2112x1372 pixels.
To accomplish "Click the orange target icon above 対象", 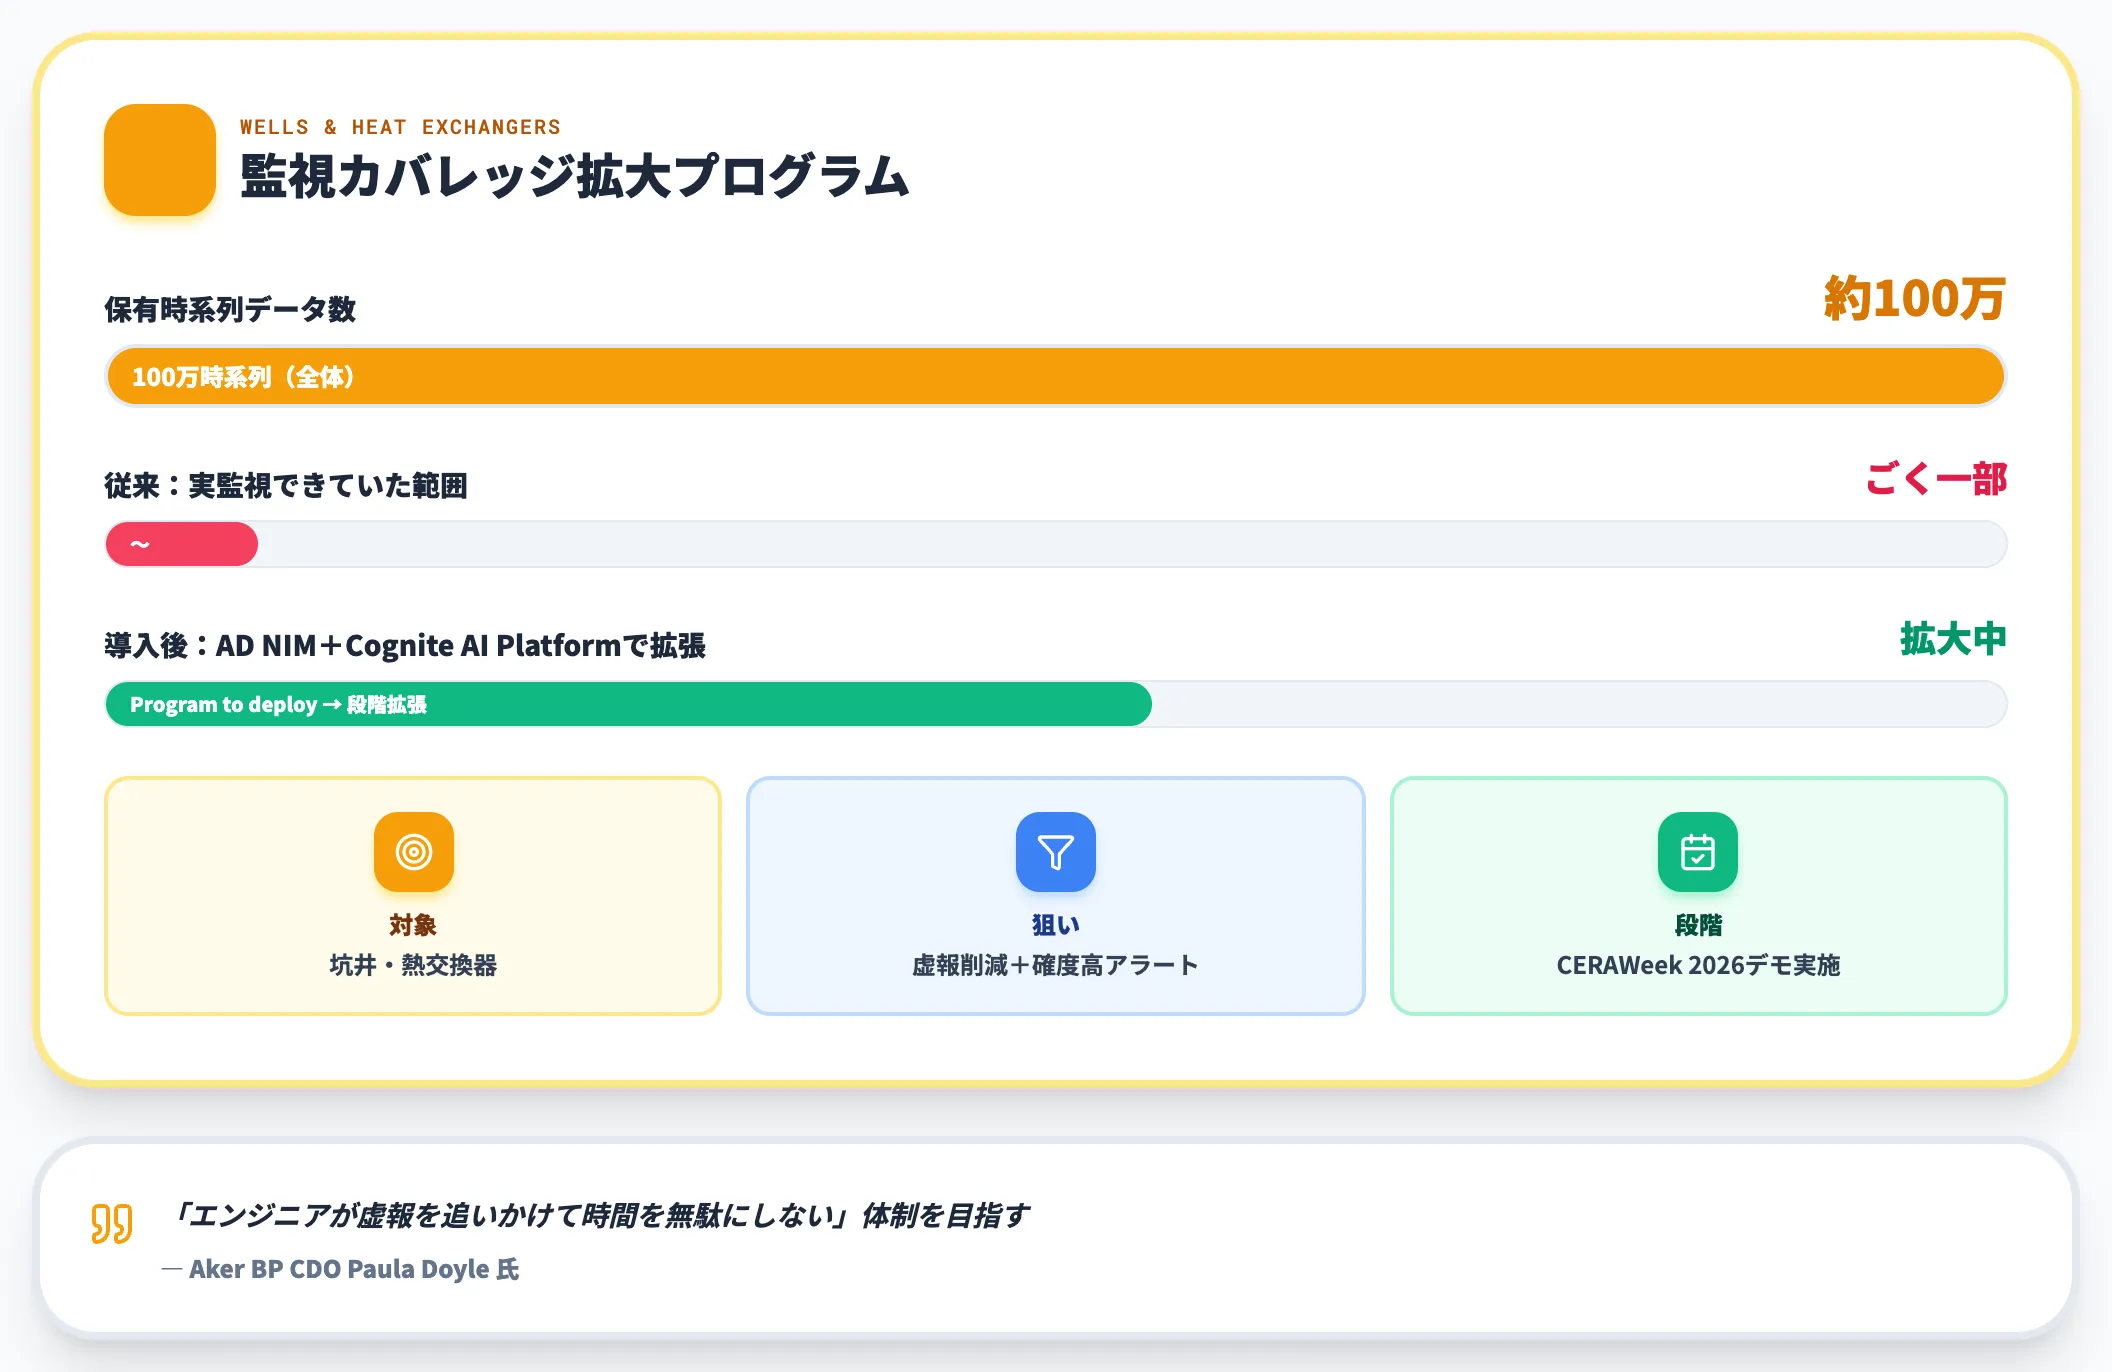I will (413, 852).
